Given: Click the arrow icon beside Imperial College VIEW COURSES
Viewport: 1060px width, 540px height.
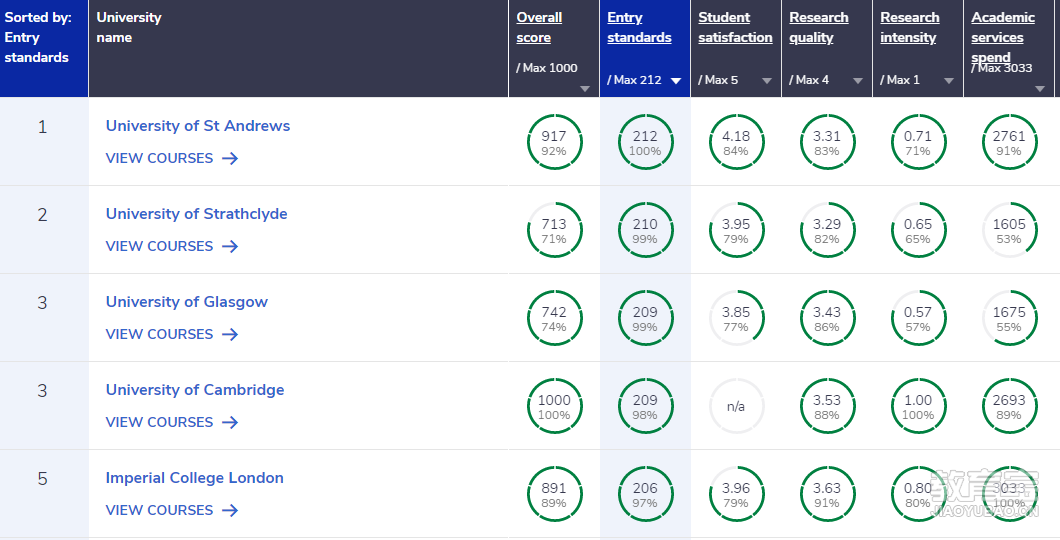Looking at the screenshot, I should click(x=230, y=510).
